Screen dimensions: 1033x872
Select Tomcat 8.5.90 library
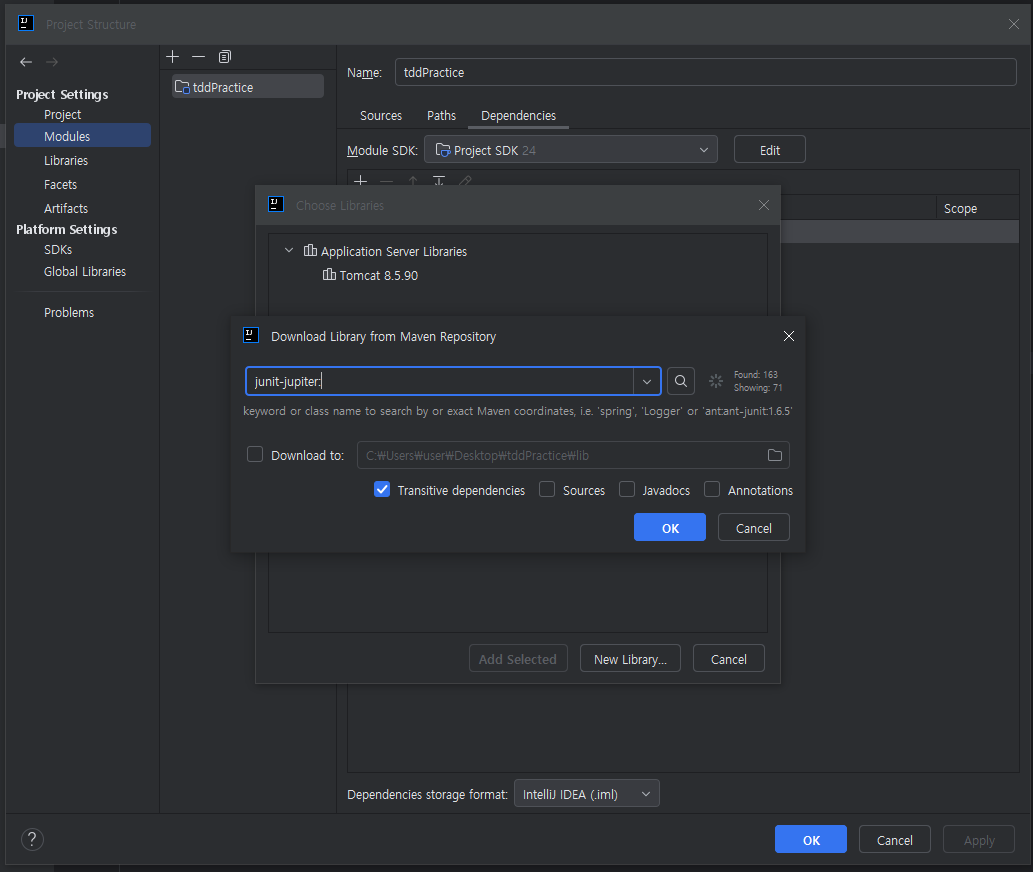(x=370, y=275)
